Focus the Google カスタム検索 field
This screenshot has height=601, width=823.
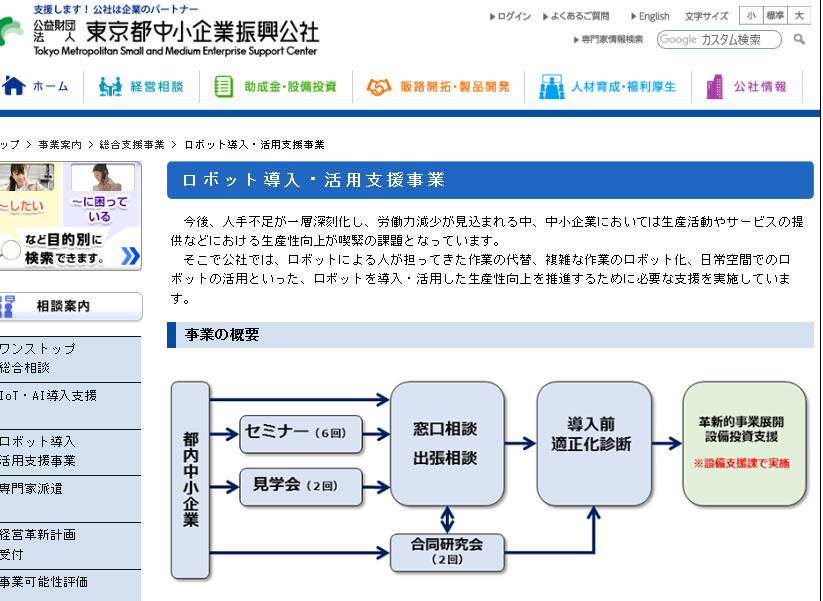click(719, 39)
